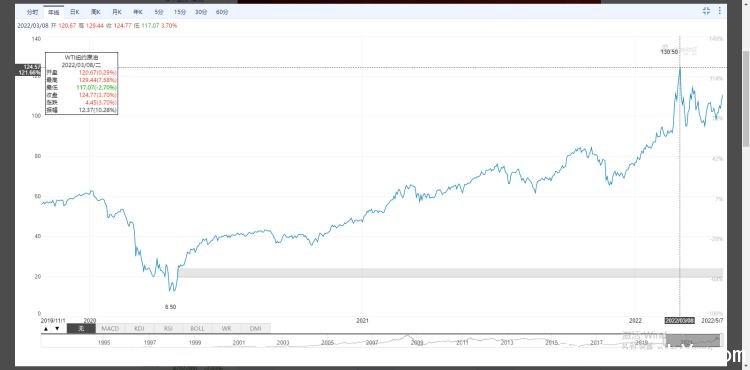
Task: Click the 2019/11/1 start date label
Action: [x=53, y=320]
